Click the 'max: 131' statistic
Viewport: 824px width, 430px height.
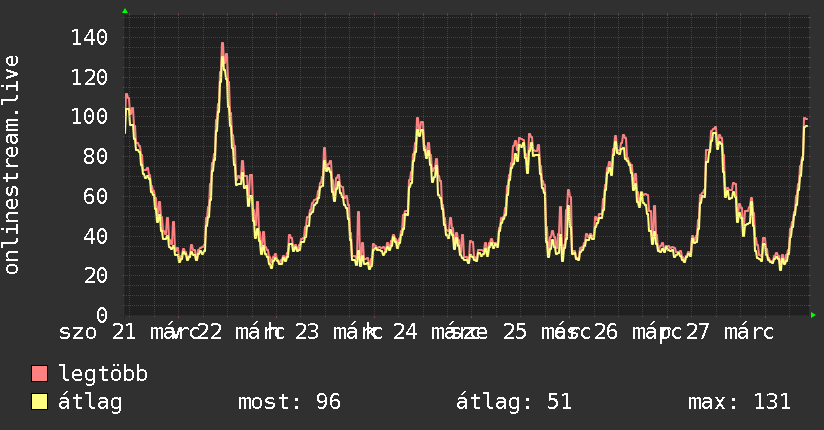739,402
